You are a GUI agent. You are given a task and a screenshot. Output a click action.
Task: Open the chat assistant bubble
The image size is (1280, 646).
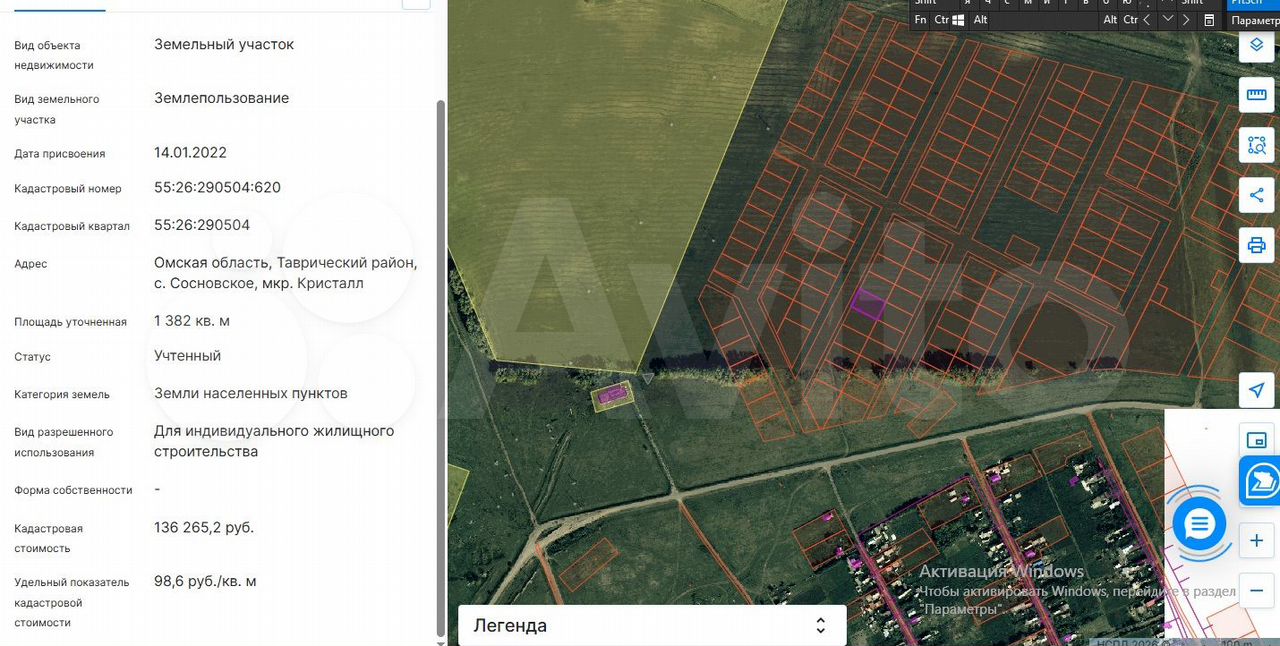pyautogui.click(x=1199, y=523)
